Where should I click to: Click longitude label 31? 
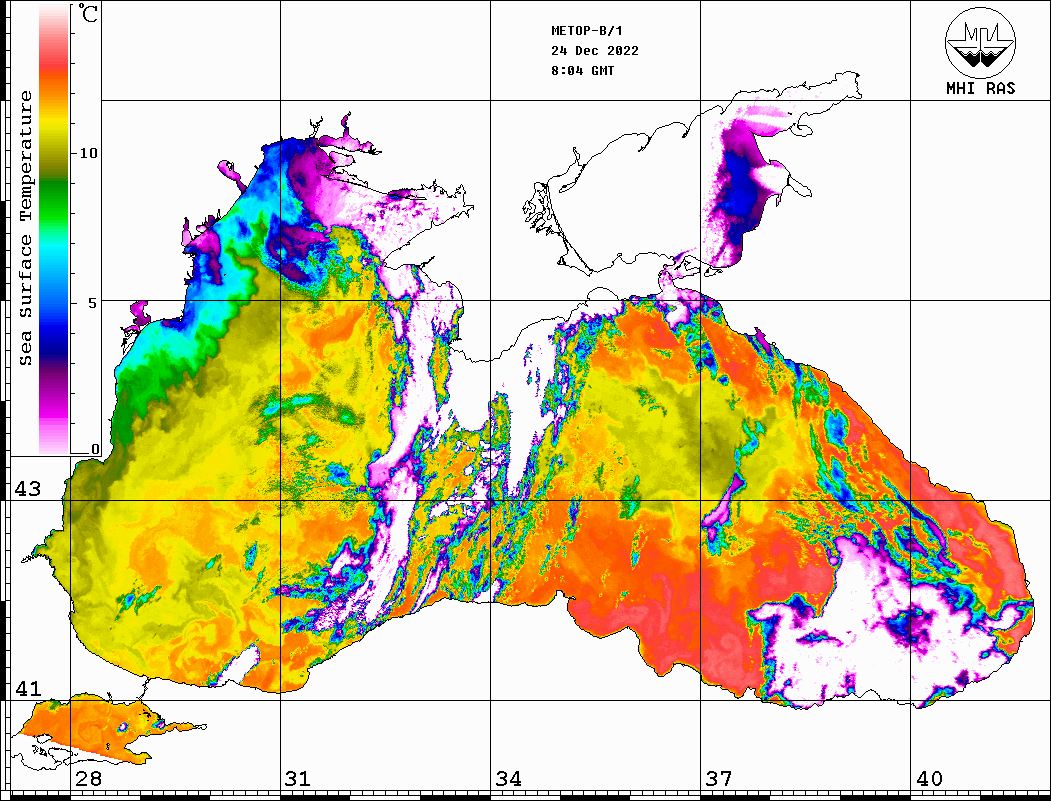pyautogui.click(x=298, y=779)
